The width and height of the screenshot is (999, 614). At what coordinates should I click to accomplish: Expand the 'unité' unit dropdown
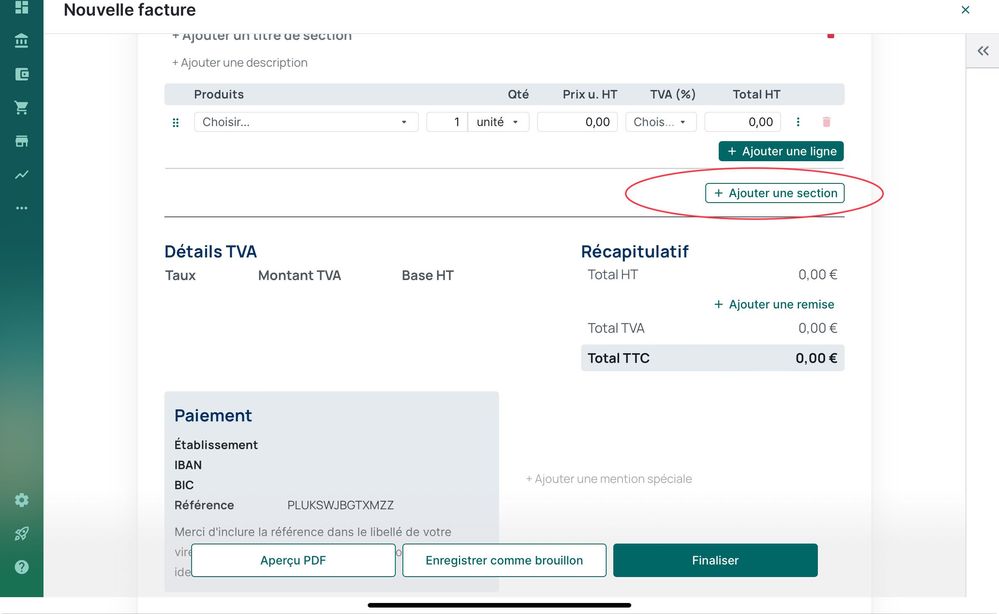[498, 122]
